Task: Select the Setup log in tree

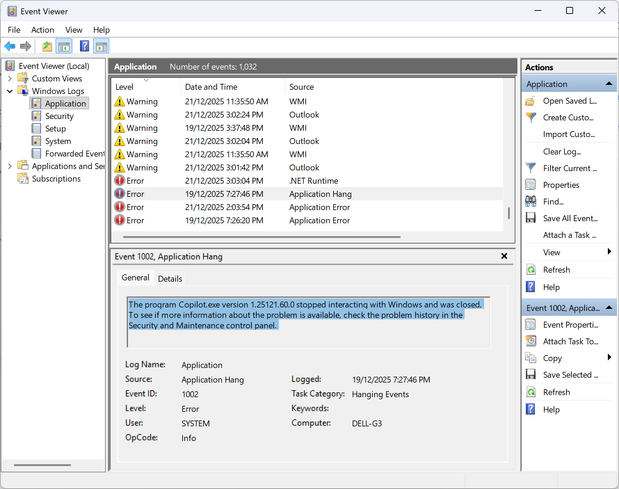Action: tap(55, 129)
